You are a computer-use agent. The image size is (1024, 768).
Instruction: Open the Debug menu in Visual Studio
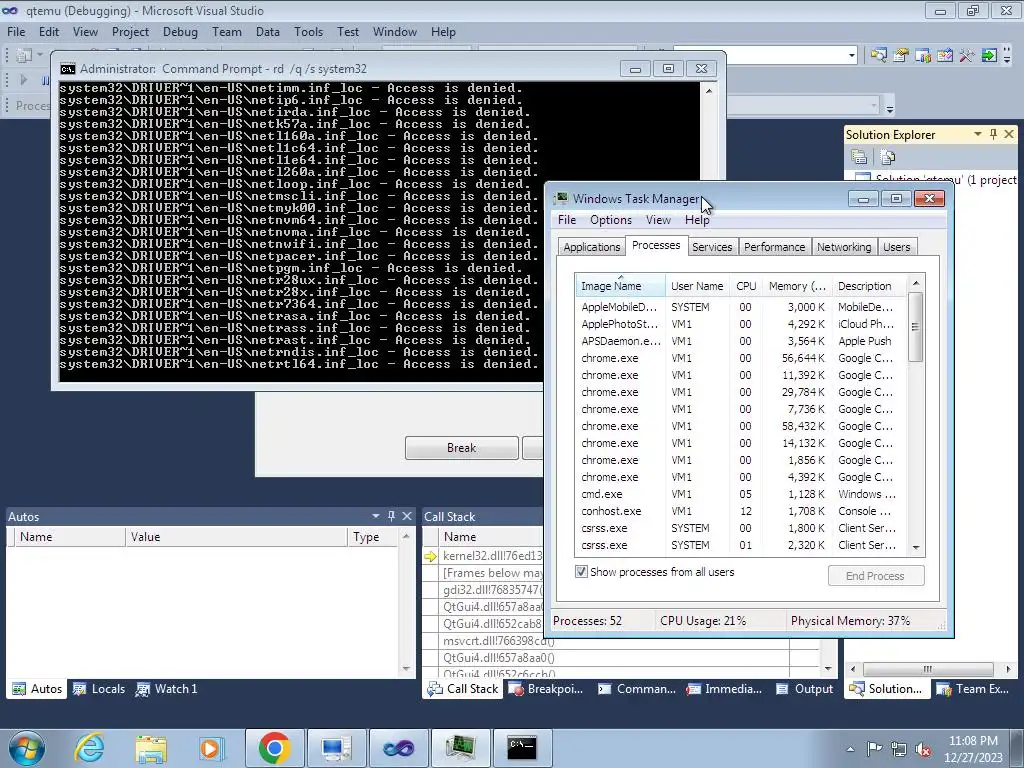coord(180,31)
